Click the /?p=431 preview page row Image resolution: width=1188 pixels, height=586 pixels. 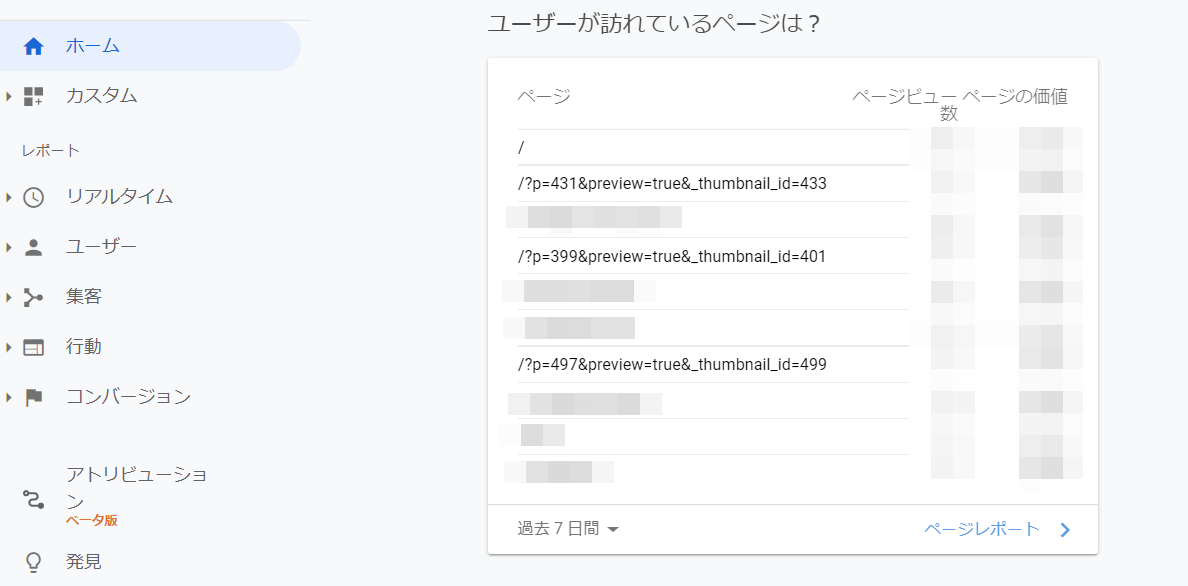pyautogui.click(x=672, y=184)
